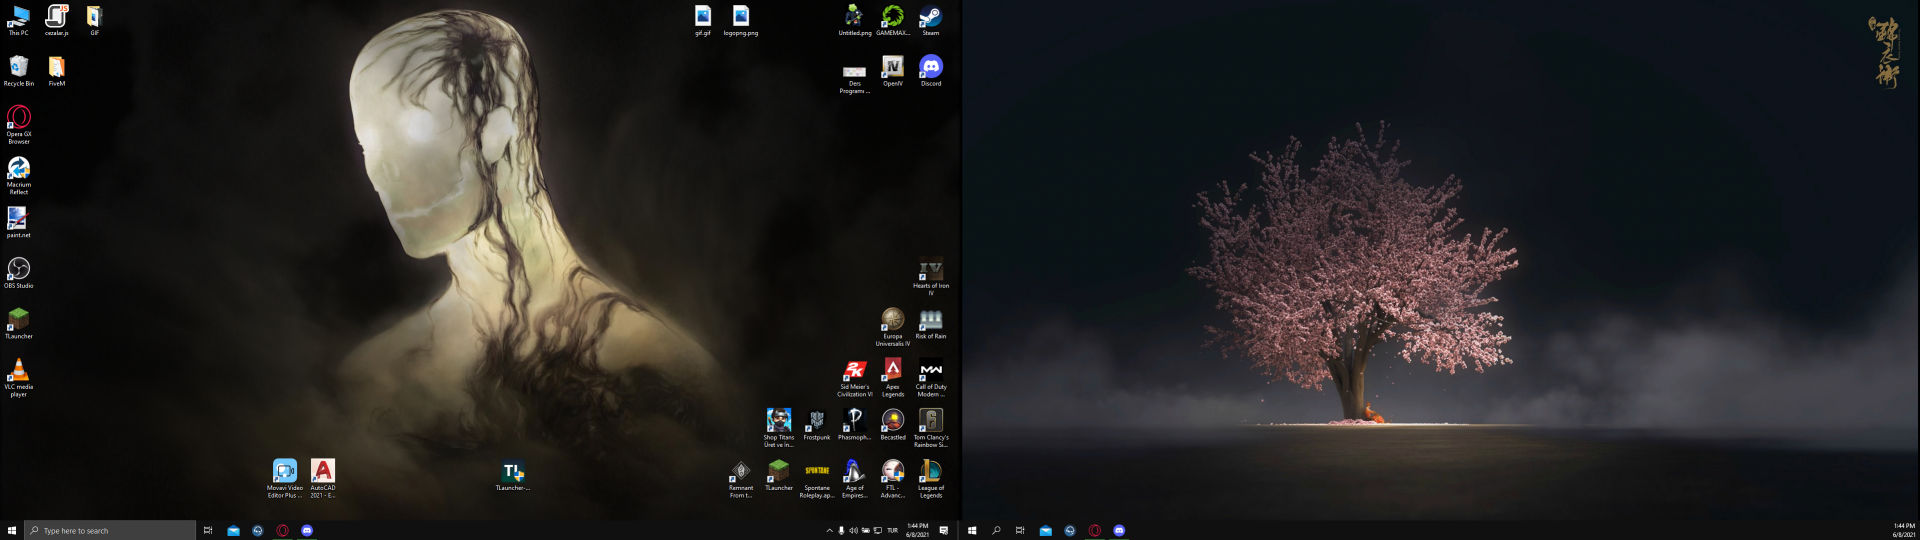Launch League of Legends shortcut
Viewport: 1920px width, 540px height.
click(x=931, y=478)
